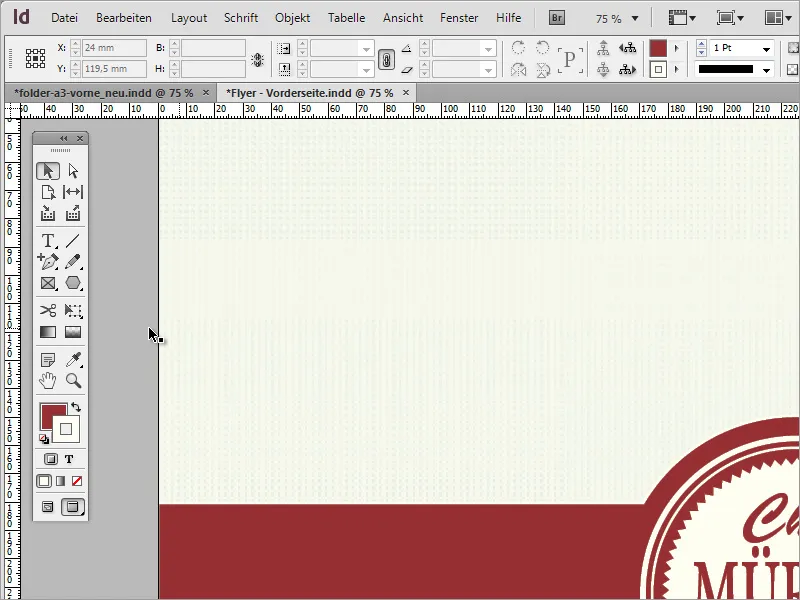Screen dimensions: 800x600
Task: Open Adobe Bridge via Br icon
Action: (x=557, y=18)
